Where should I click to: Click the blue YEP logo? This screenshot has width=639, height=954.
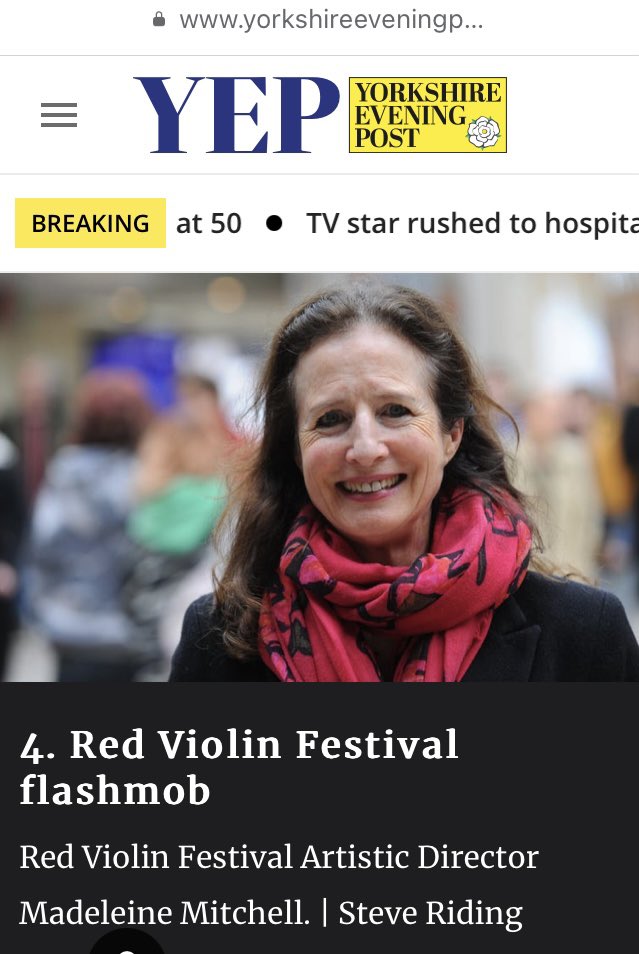[x=237, y=115]
